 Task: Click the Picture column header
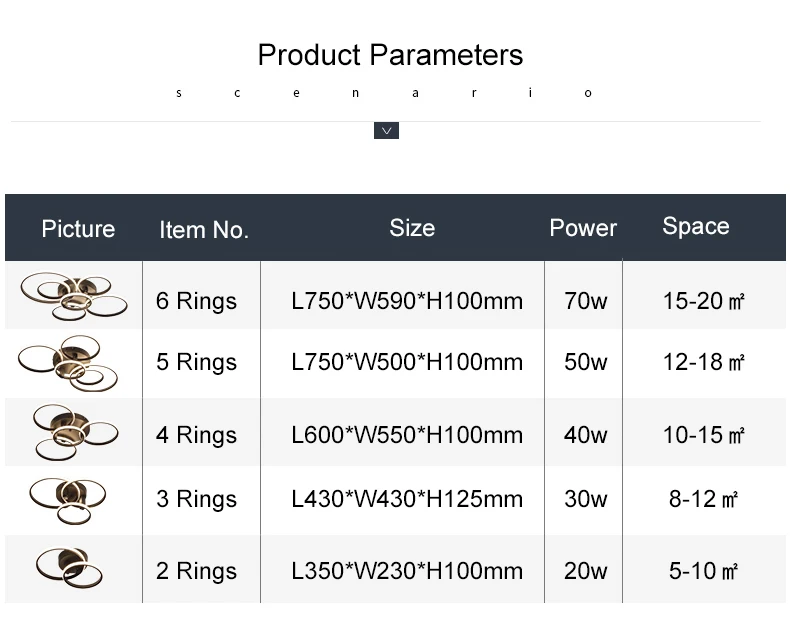(x=78, y=229)
